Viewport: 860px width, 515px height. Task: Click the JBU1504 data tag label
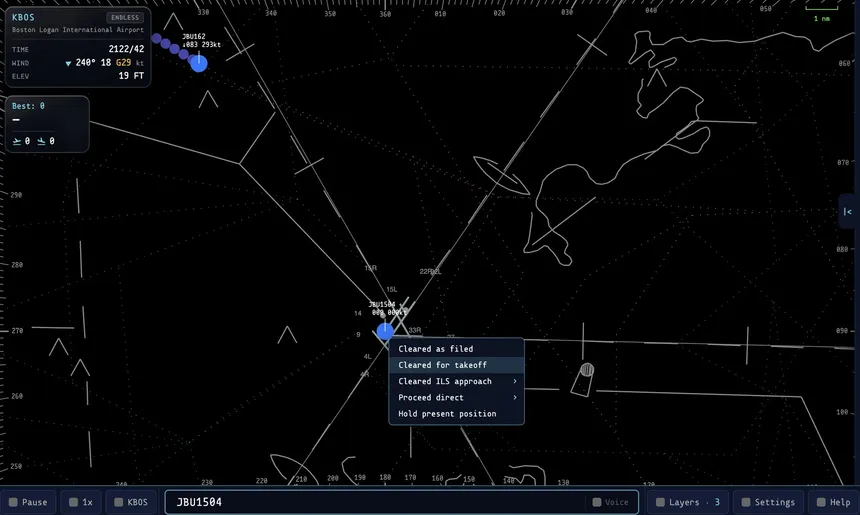(388, 308)
